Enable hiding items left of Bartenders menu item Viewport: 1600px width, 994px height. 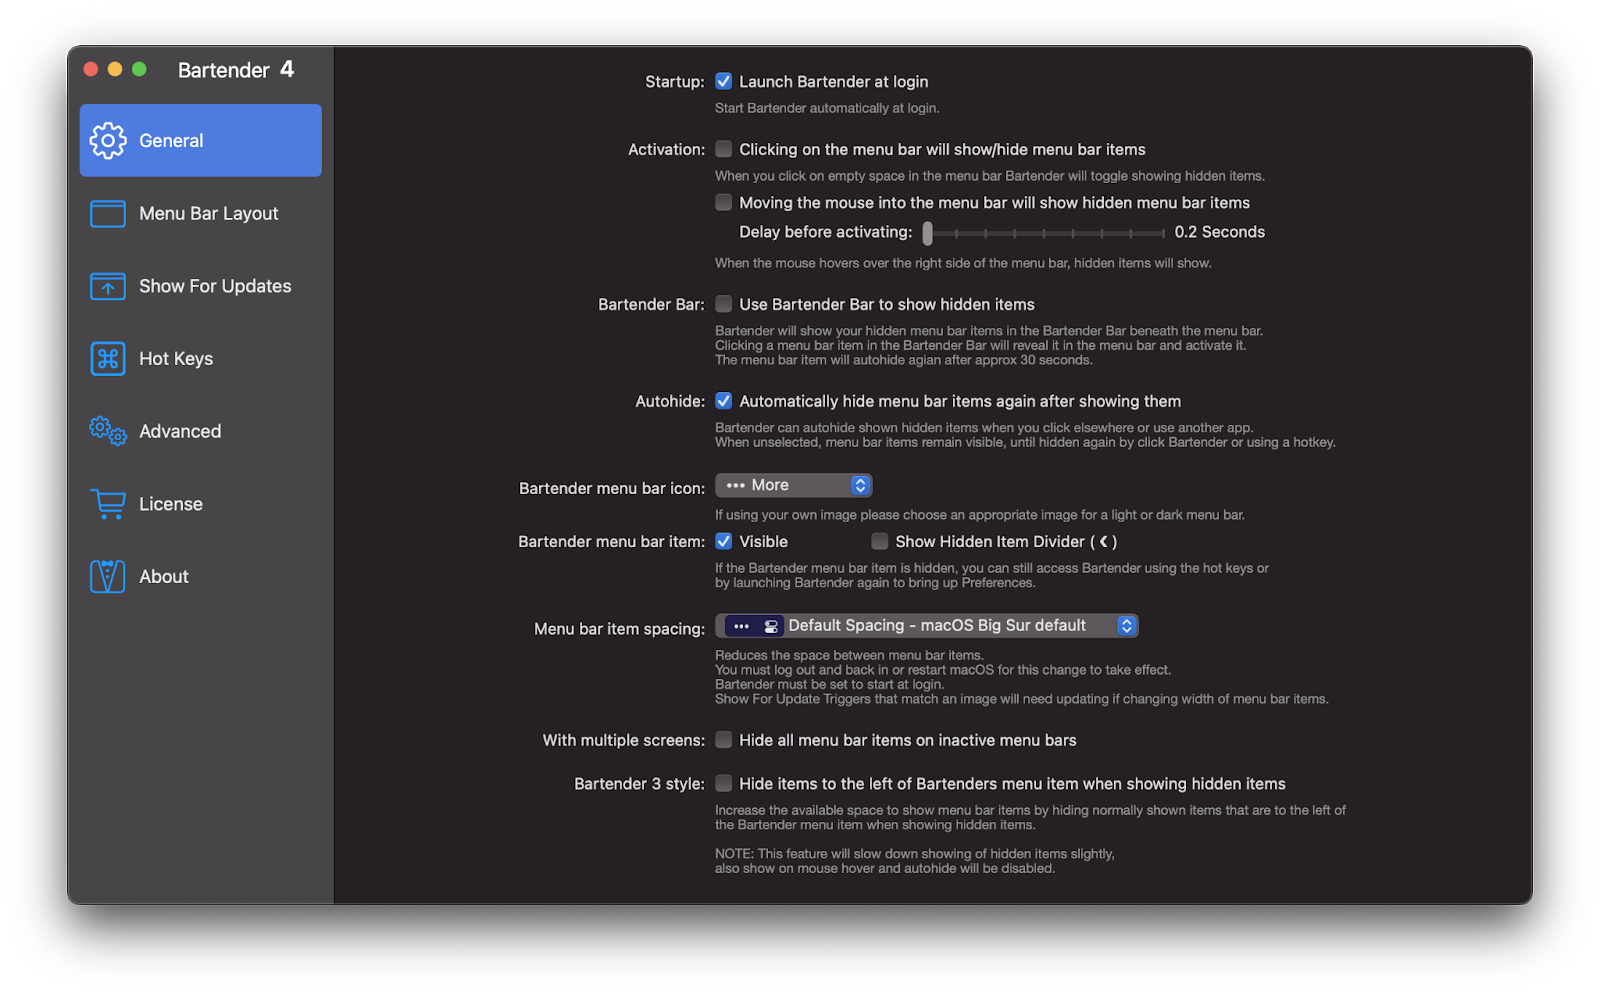pyautogui.click(x=724, y=784)
